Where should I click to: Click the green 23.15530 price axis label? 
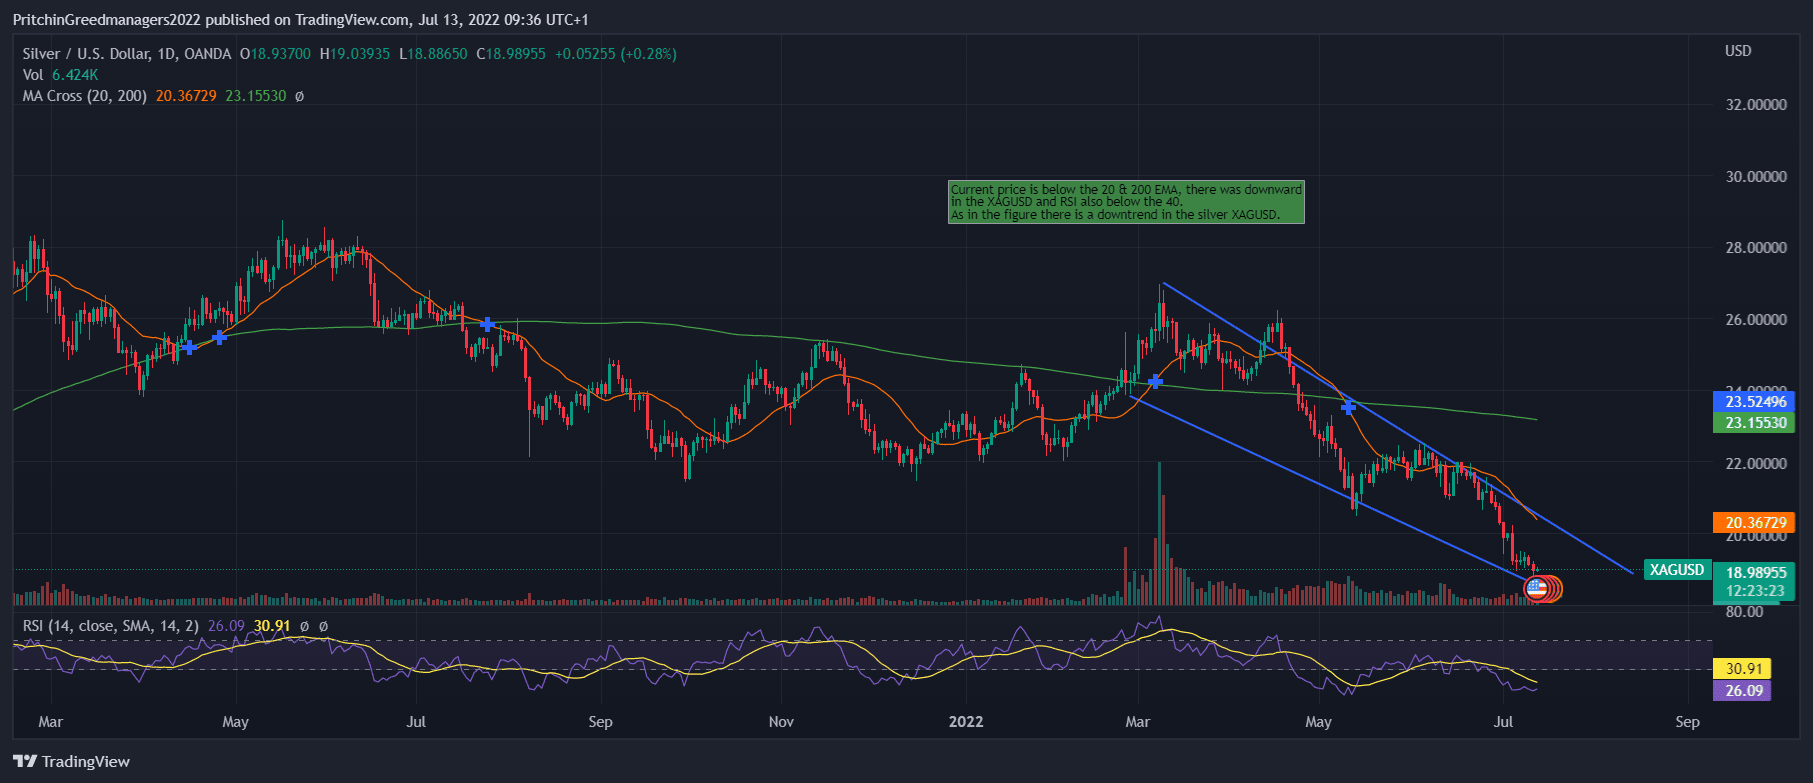point(1755,423)
